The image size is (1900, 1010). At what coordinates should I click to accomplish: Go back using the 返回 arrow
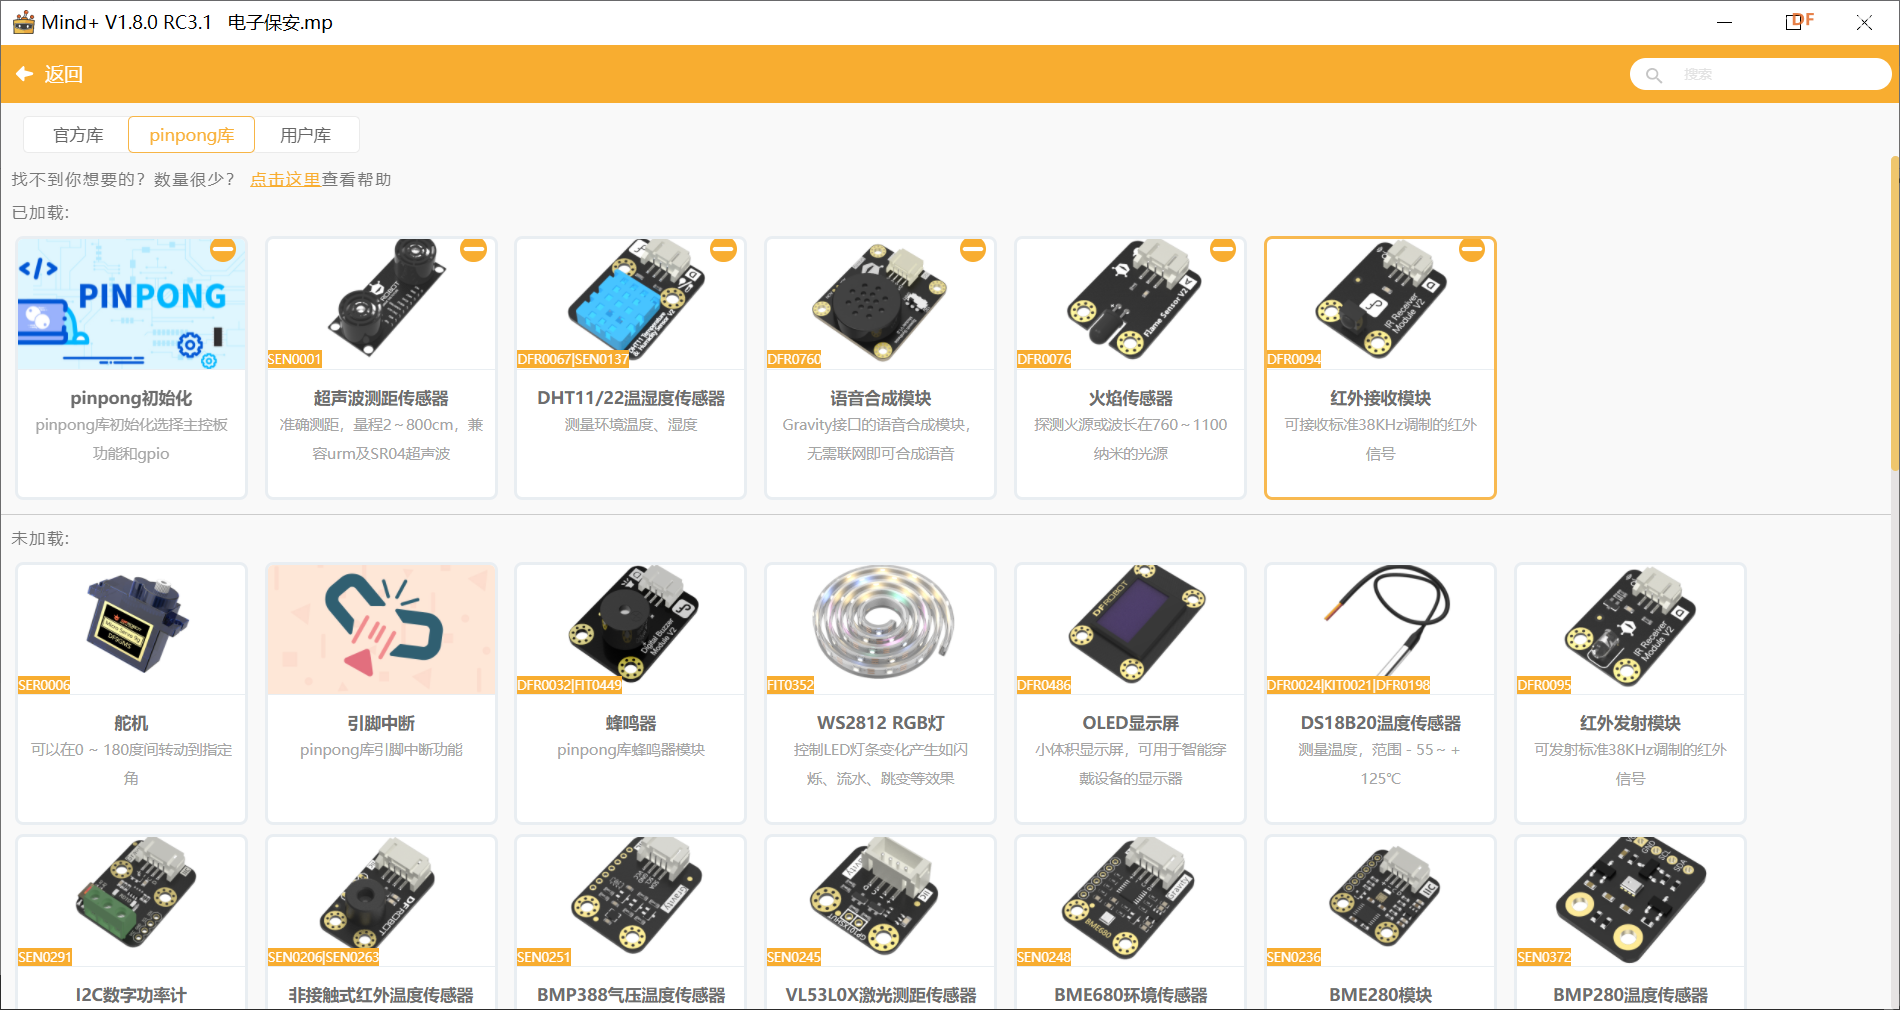(49, 74)
